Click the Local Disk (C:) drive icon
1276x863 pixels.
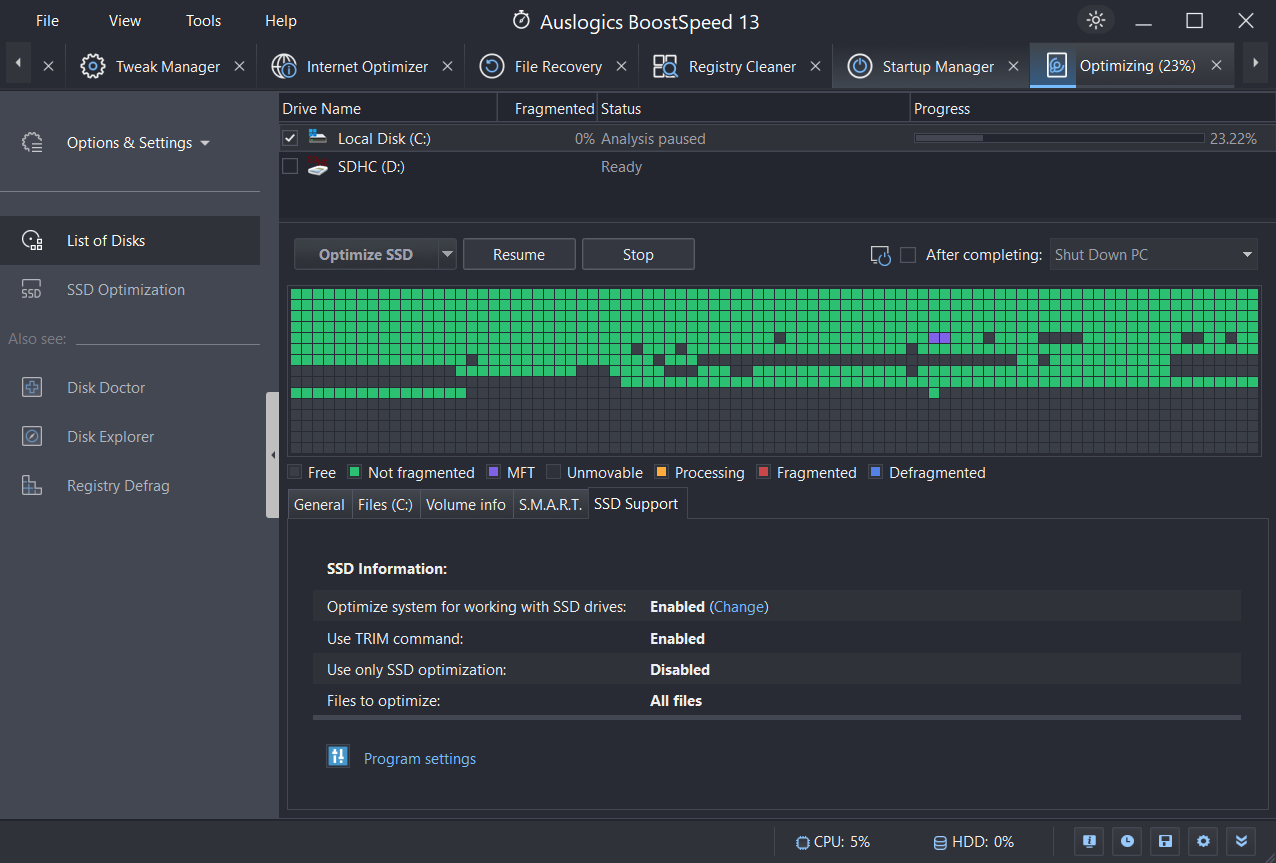(x=318, y=138)
